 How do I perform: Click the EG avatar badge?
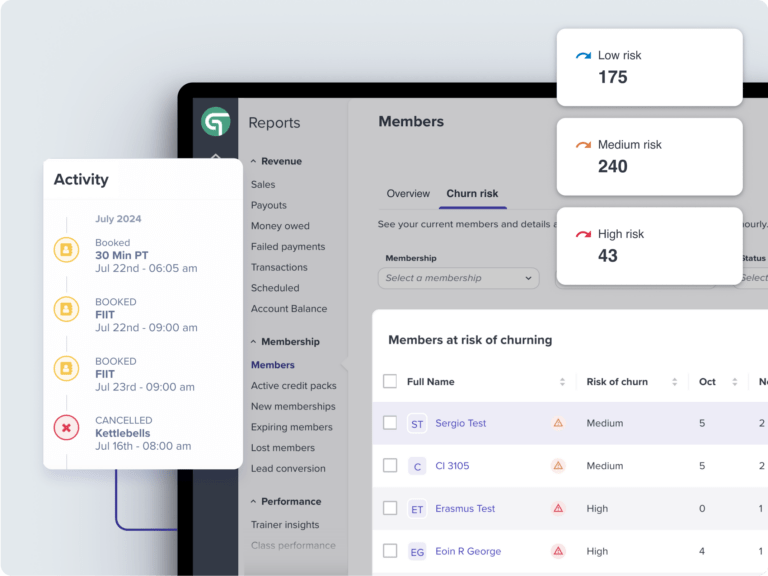click(417, 551)
